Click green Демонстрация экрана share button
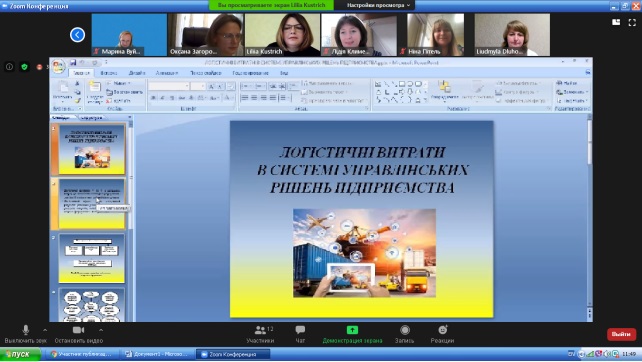The width and height of the screenshot is (642, 362). point(352,334)
